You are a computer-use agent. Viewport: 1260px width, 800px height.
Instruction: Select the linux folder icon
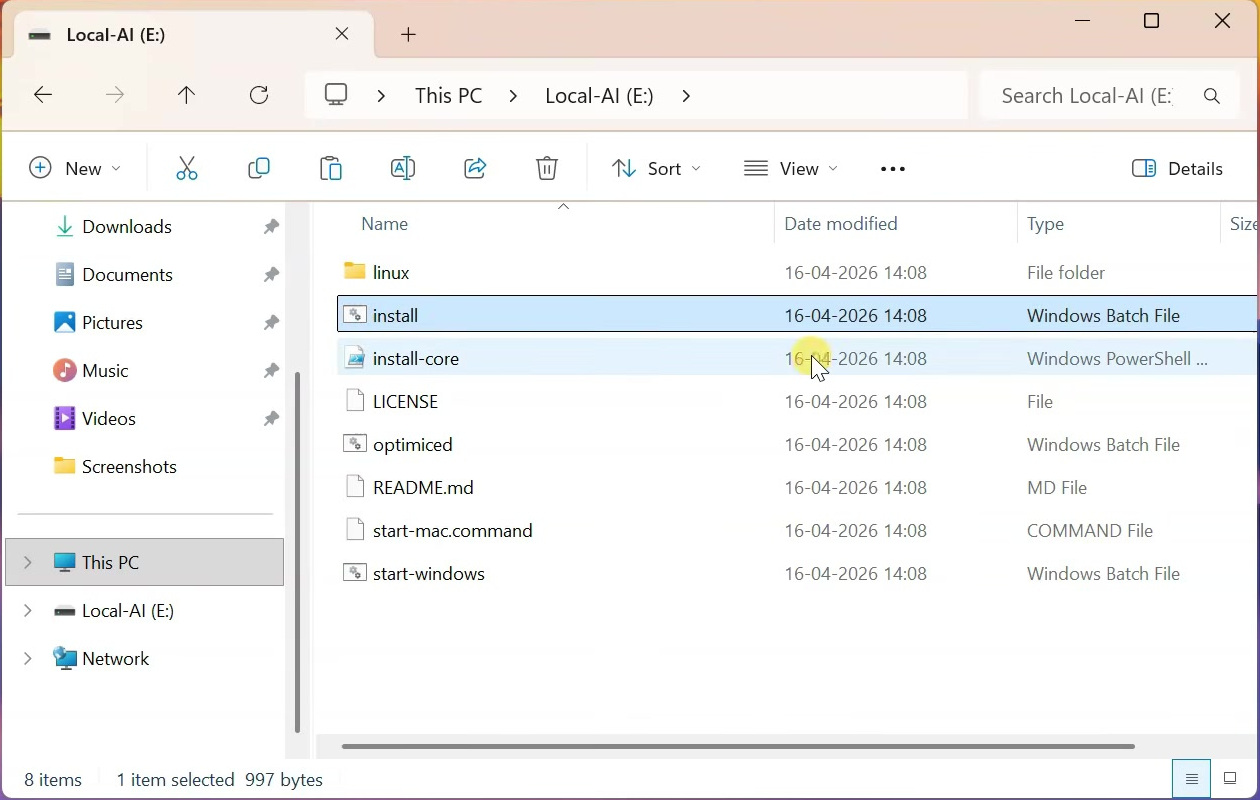(355, 271)
